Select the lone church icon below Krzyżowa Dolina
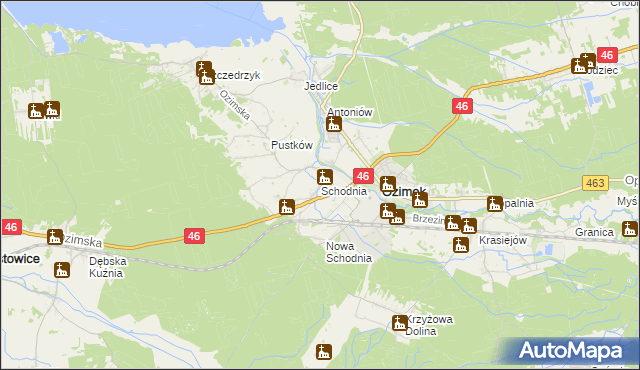Image resolution: width=640 pixels, height=370 pixels. (x=324, y=352)
